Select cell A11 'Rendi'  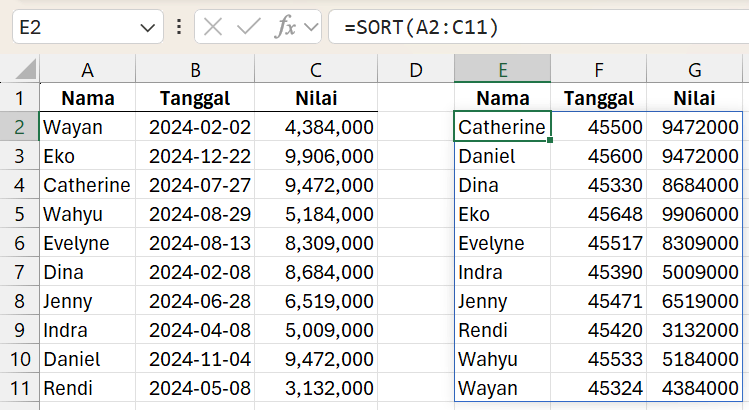87,388
